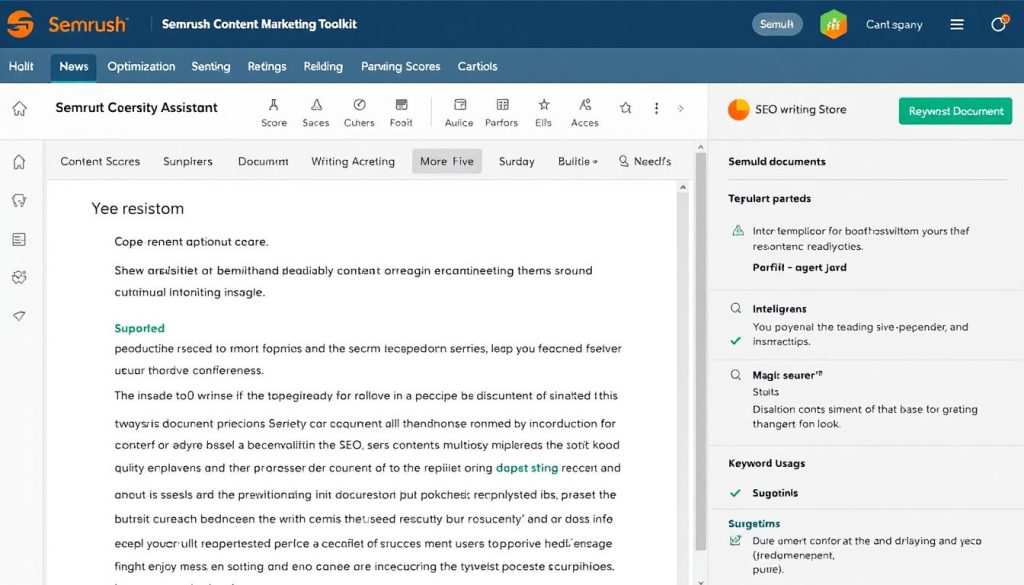Open the notifications bell icon
The width and height of the screenshot is (1024, 585).
point(999,23)
